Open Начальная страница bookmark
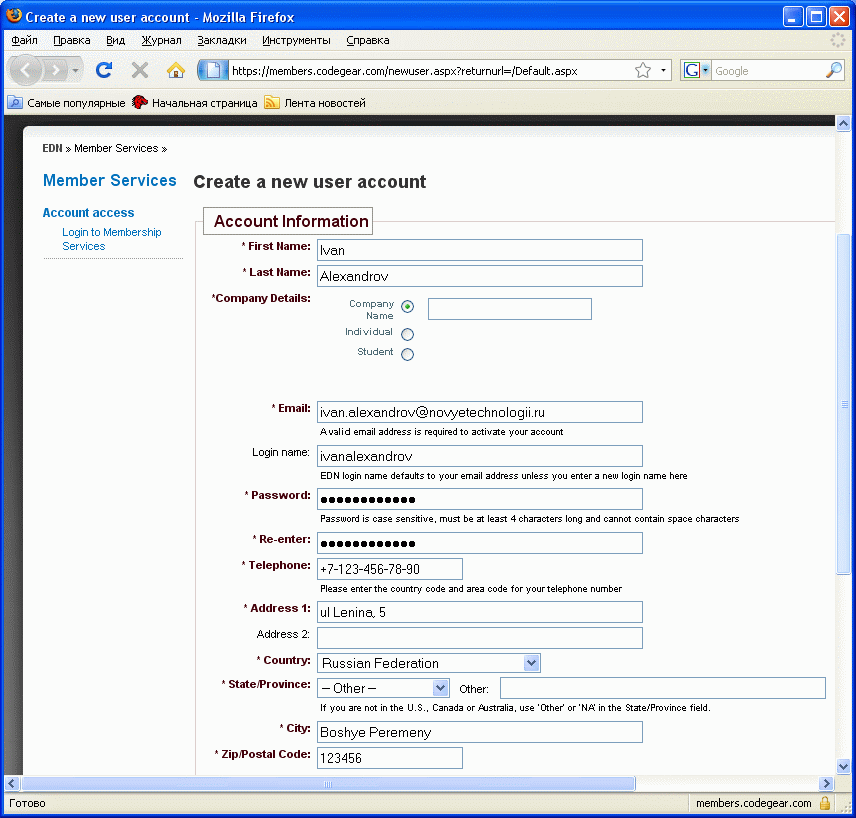This screenshot has height=818, width=856. pos(195,103)
